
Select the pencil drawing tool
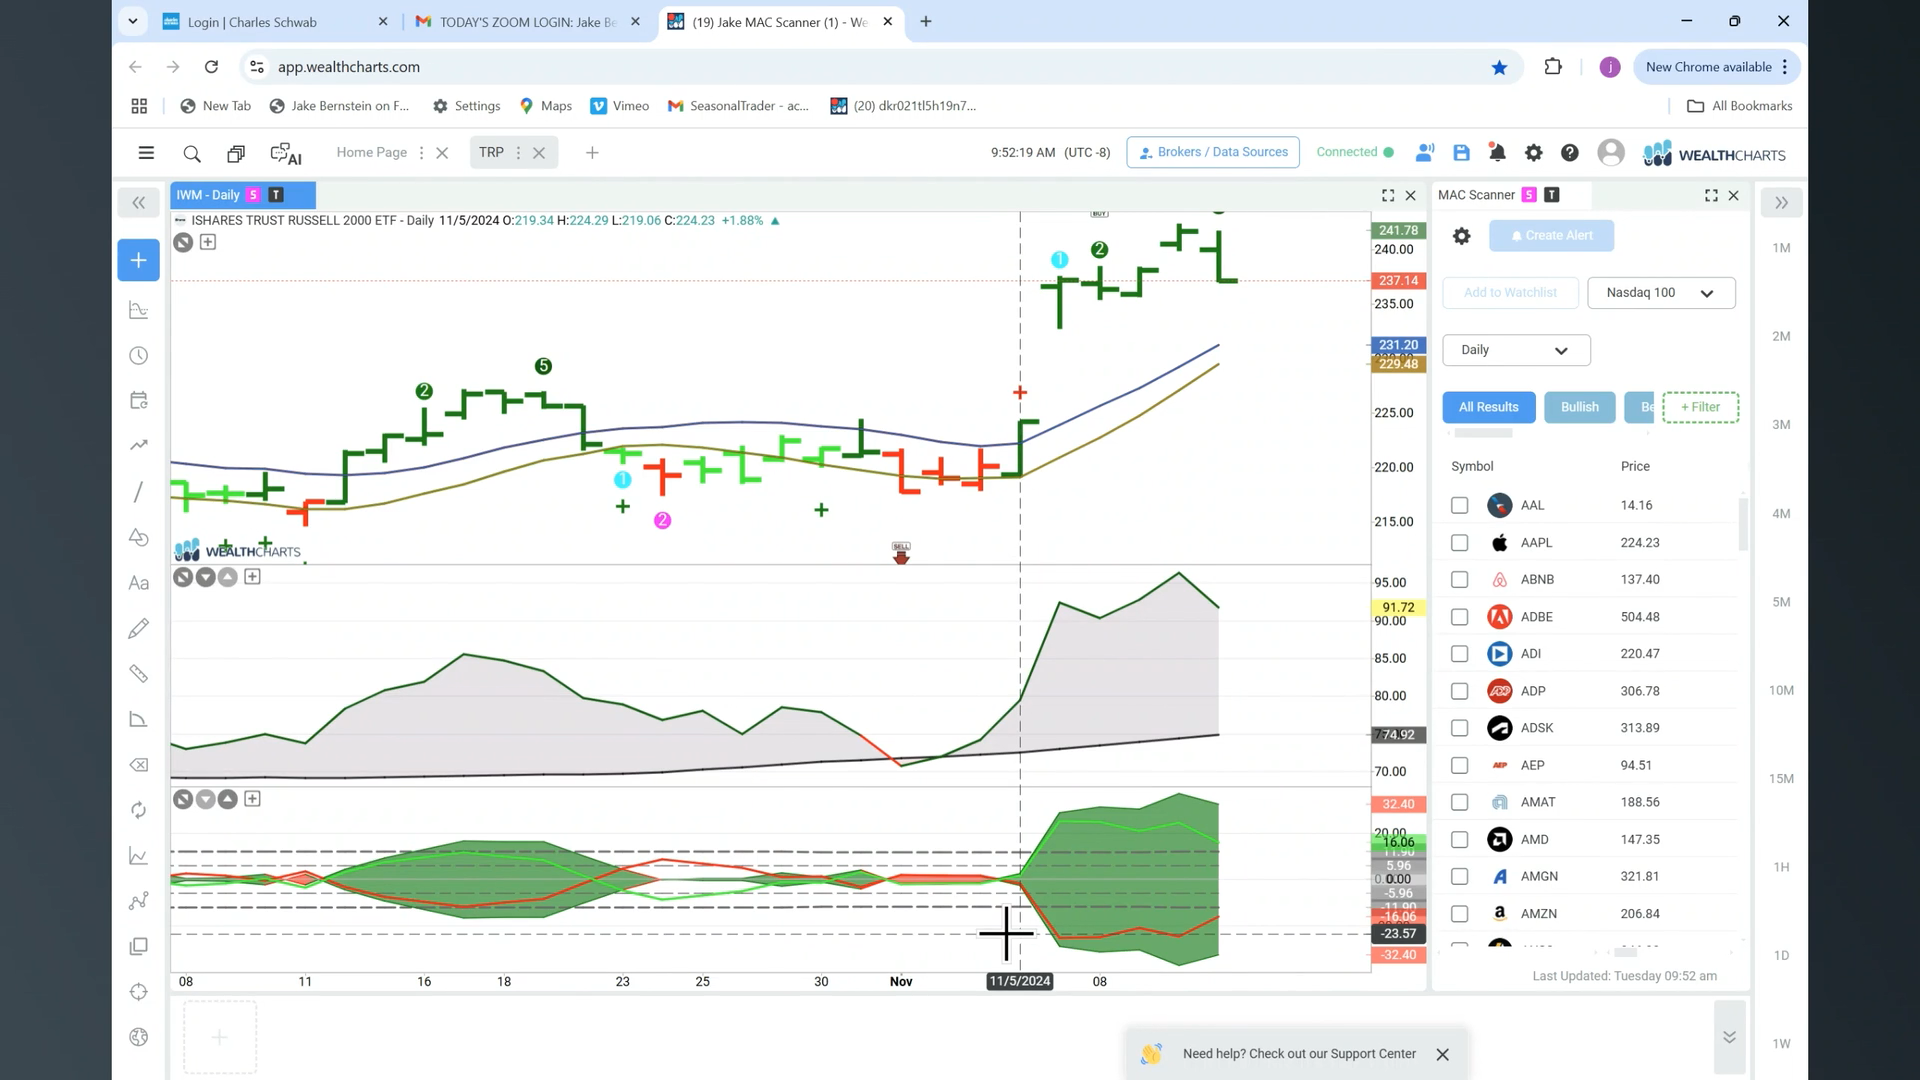tap(139, 628)
